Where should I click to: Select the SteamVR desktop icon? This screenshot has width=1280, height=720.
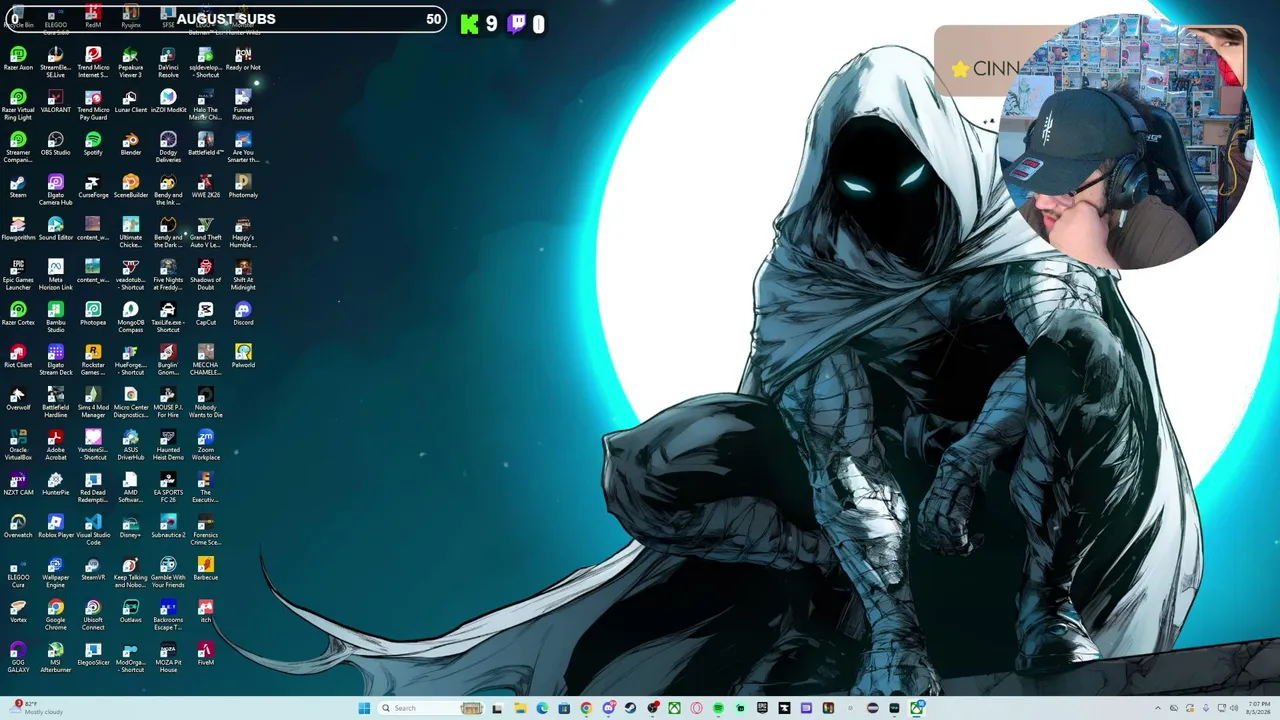click(93, 570)
